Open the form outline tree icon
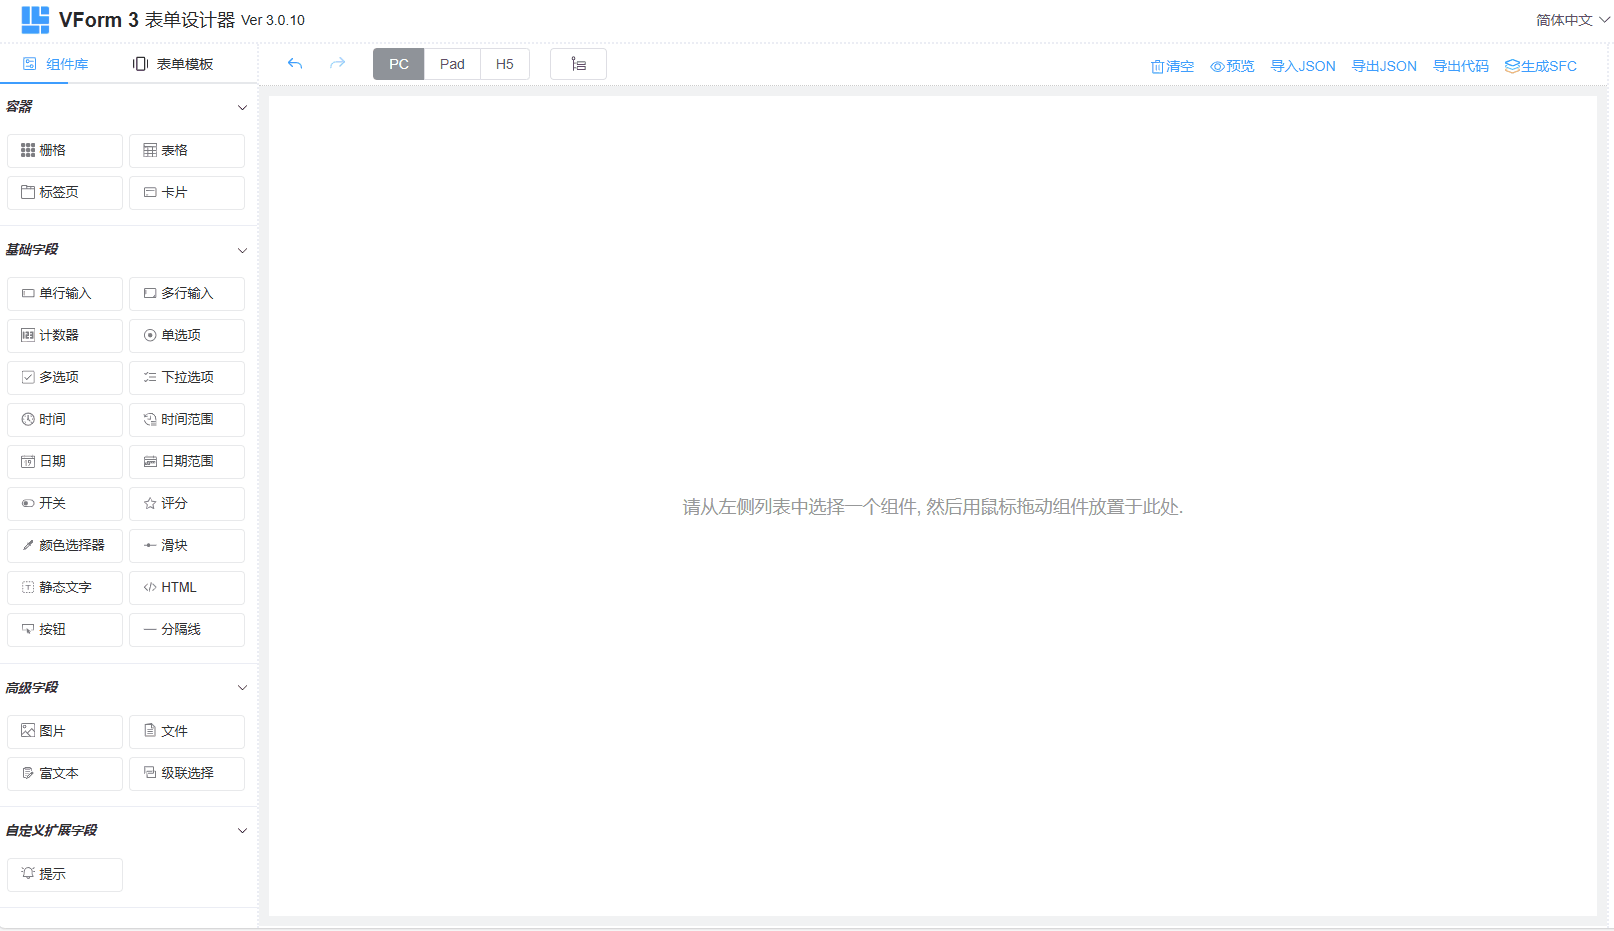1614x931 pixels. click(x=578, y=63)
